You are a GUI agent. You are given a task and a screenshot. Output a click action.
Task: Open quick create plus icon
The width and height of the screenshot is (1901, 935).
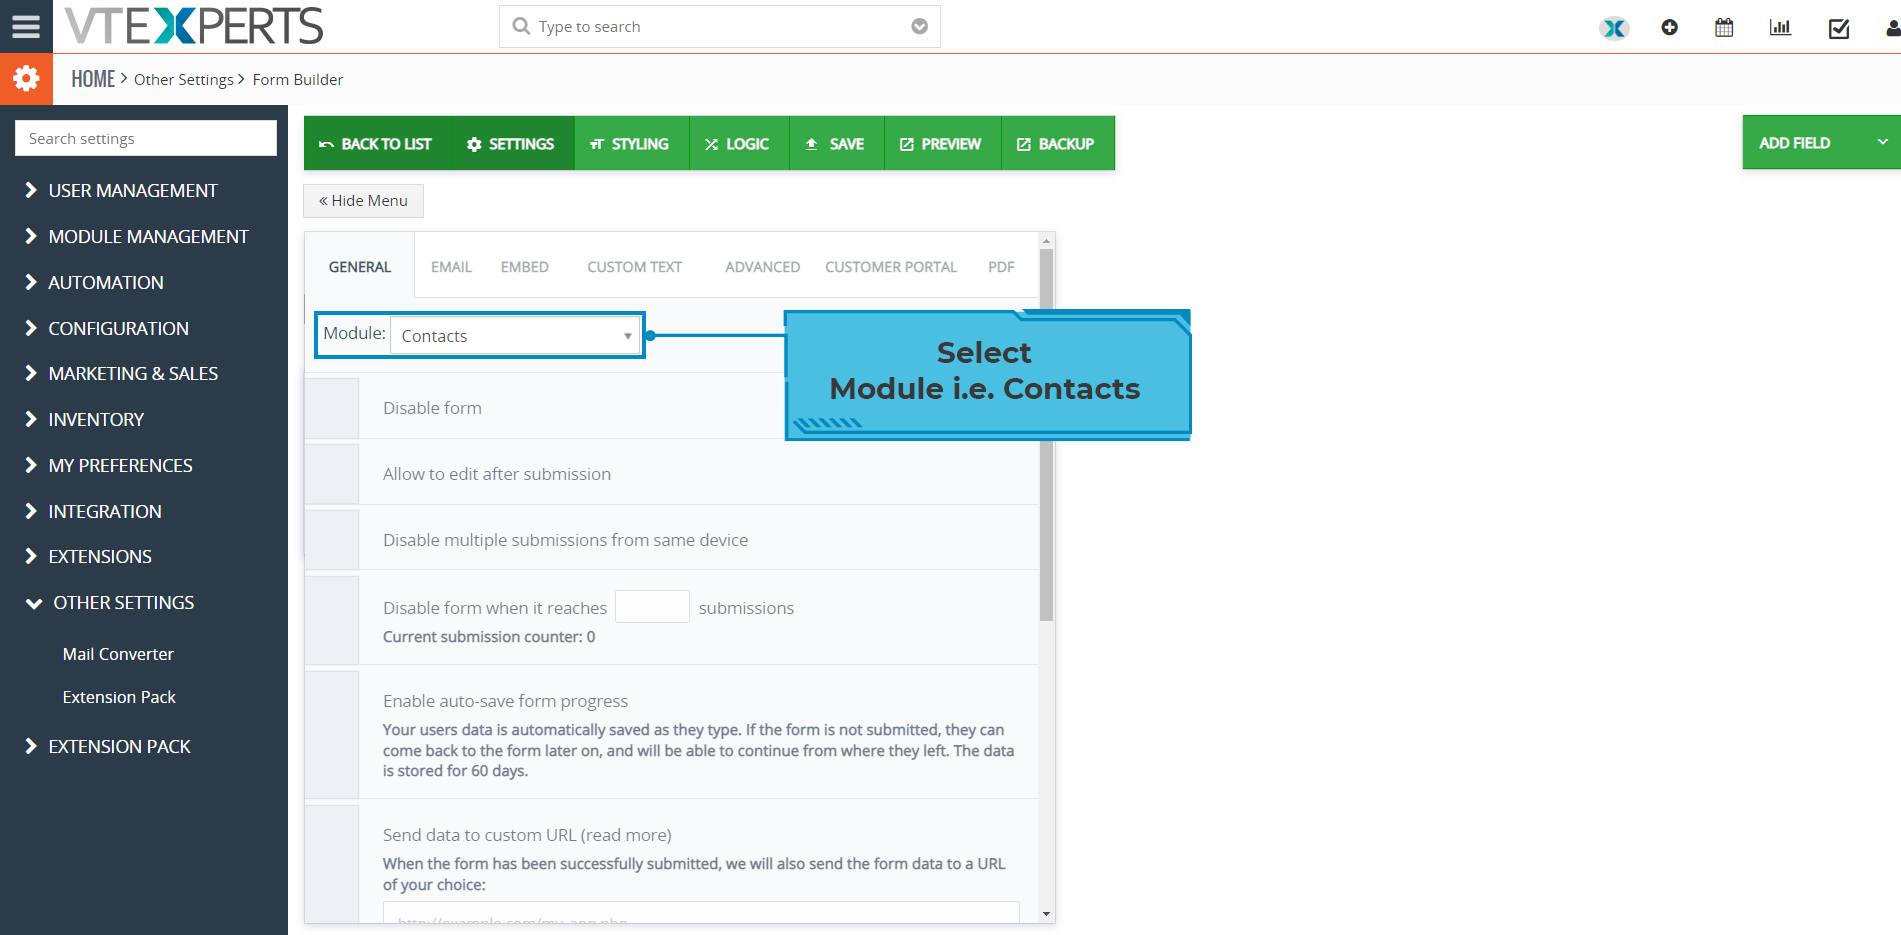pos(1669,27)
